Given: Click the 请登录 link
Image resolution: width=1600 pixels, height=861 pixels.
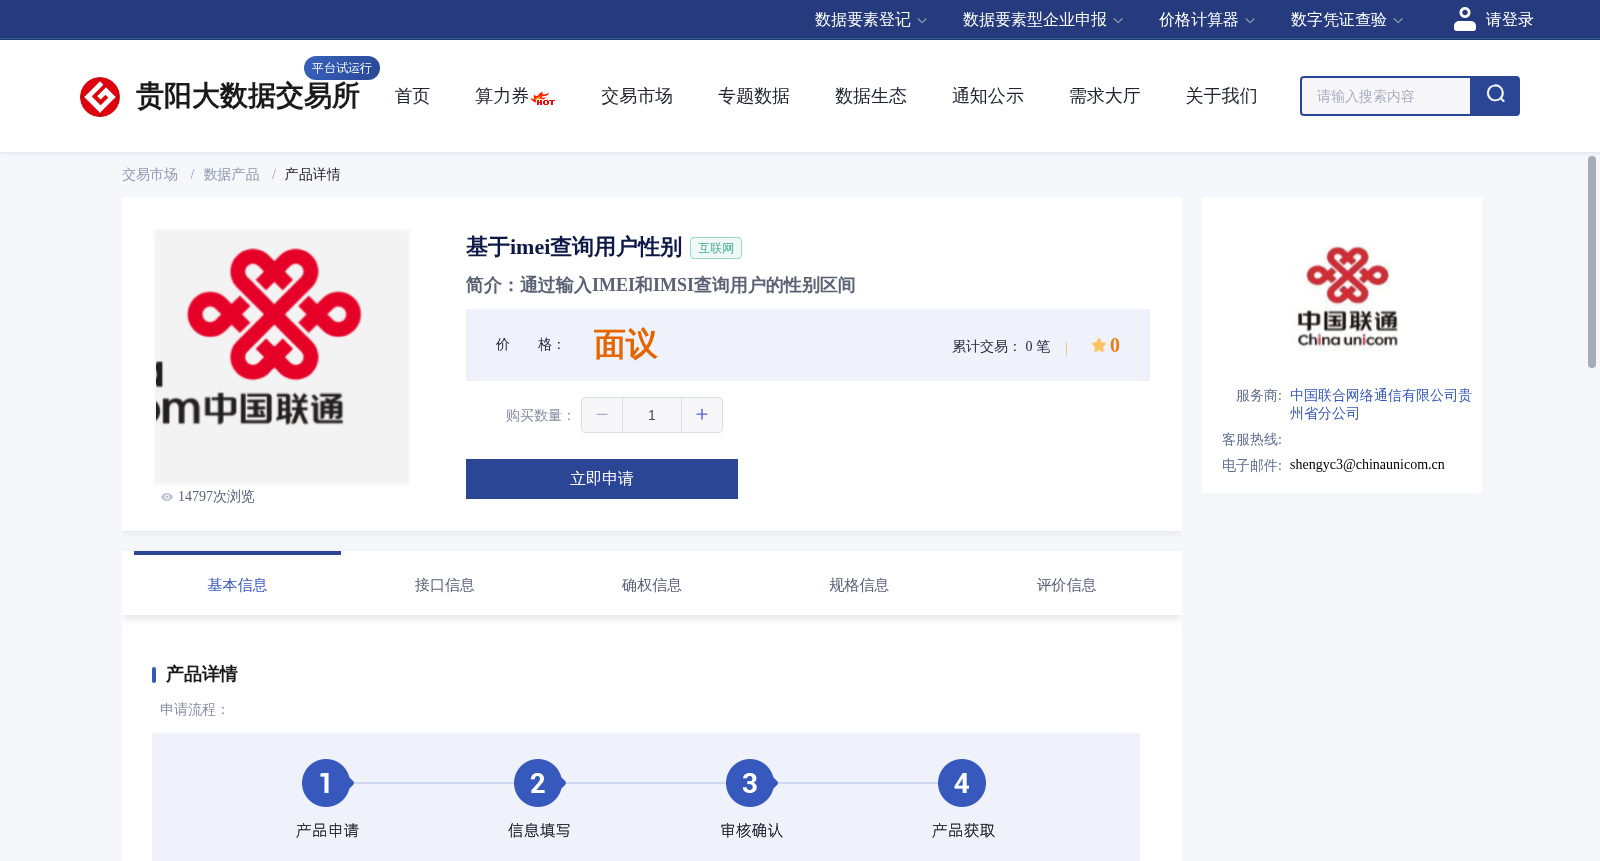Looking at the screenshot, I should coord(1509,20).
